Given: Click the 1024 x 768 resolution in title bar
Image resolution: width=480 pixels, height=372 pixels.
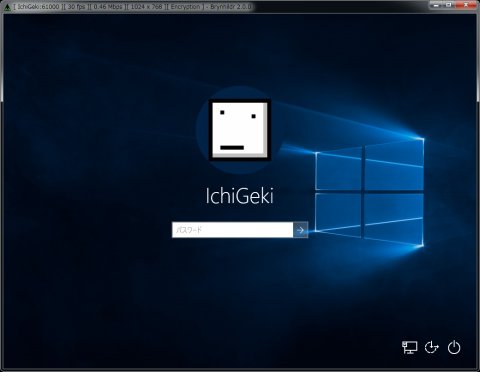Looking at the screenshot, I should point(146,7).
